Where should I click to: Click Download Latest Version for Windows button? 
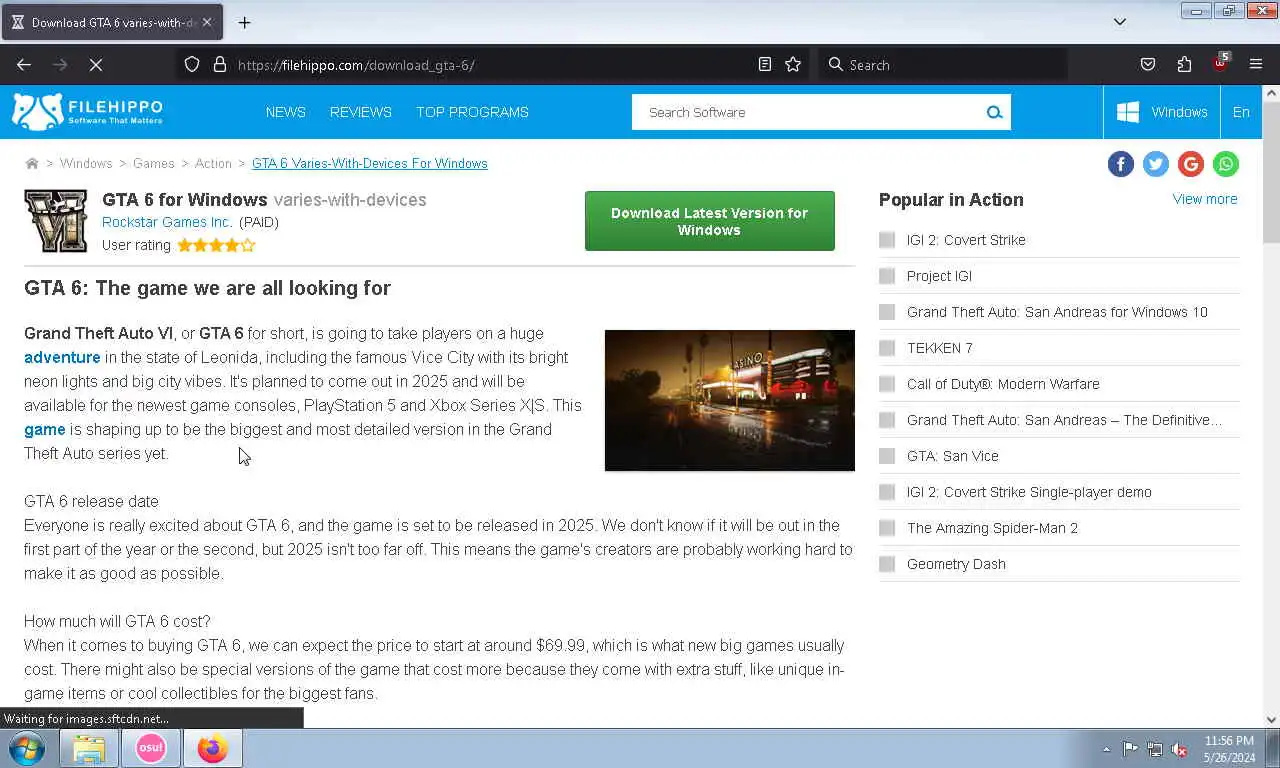pyautogui.click(x=709, y=221)
